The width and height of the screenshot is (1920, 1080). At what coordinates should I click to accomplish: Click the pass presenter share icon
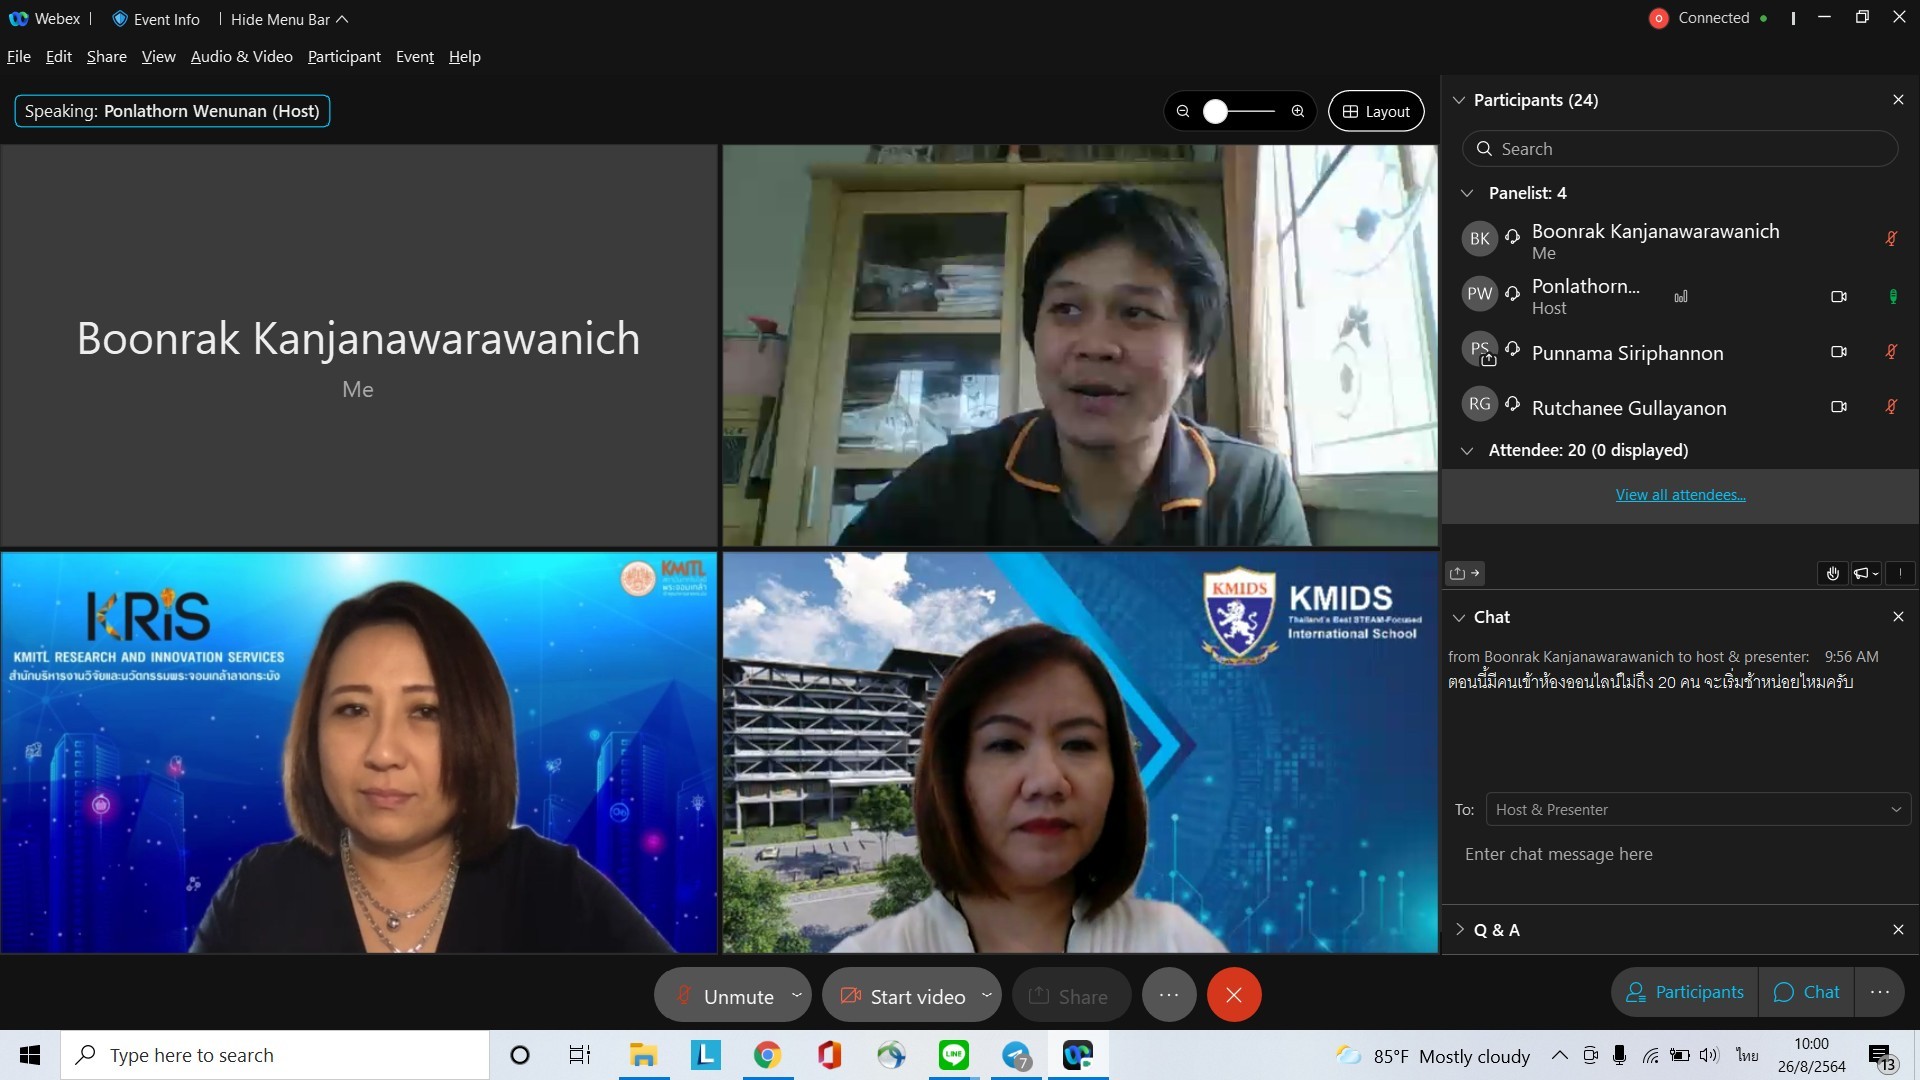1464,573
